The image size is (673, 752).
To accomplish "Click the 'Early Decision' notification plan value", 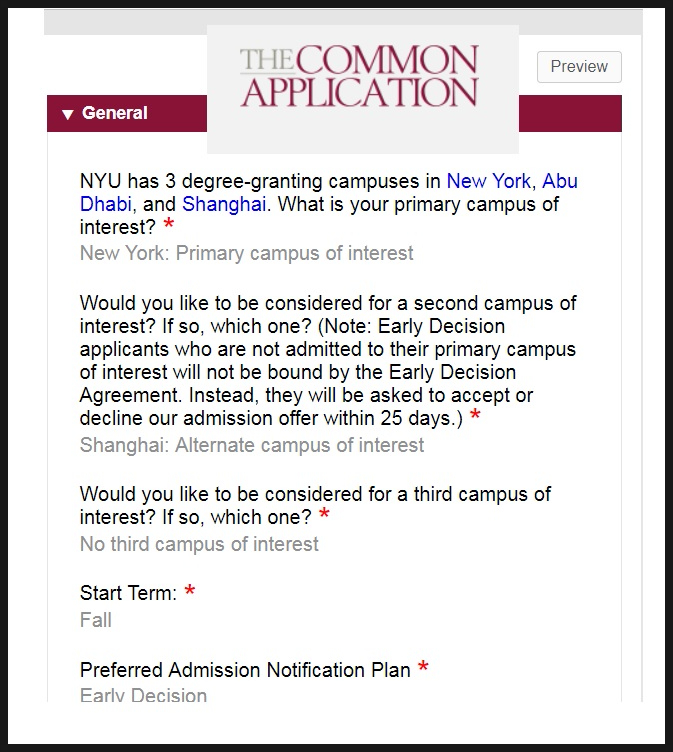I will 143,695.
